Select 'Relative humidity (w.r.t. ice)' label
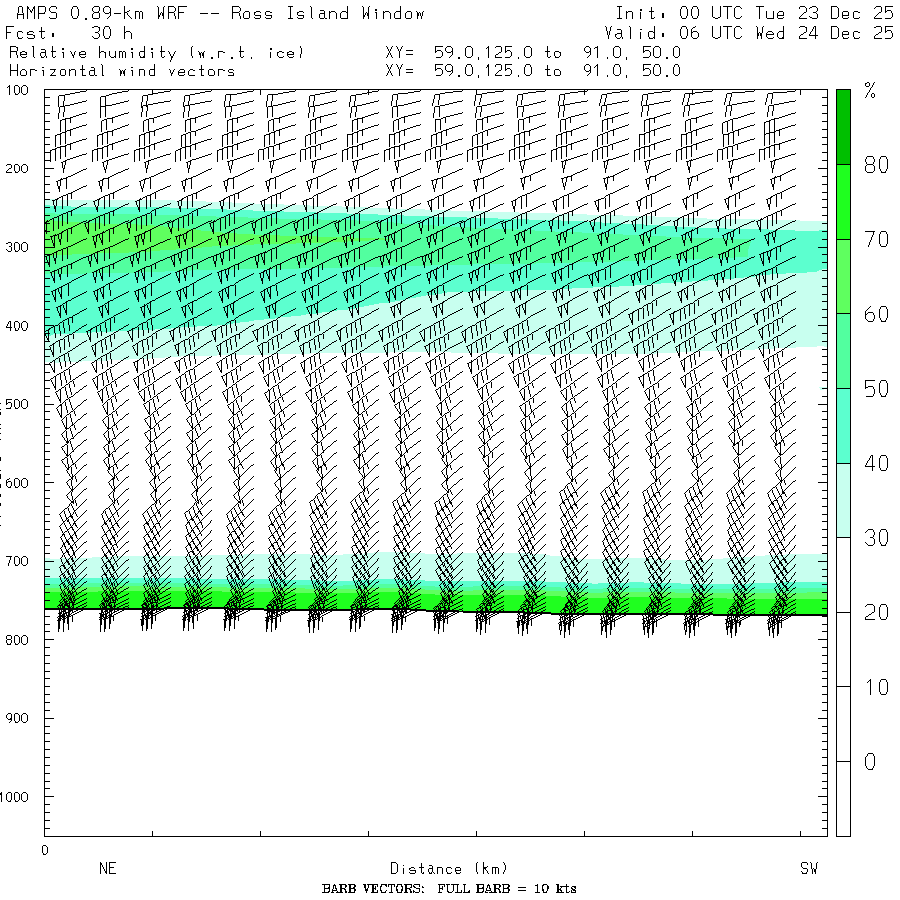This screenshot has width=900, height=900. click(156, 52)
